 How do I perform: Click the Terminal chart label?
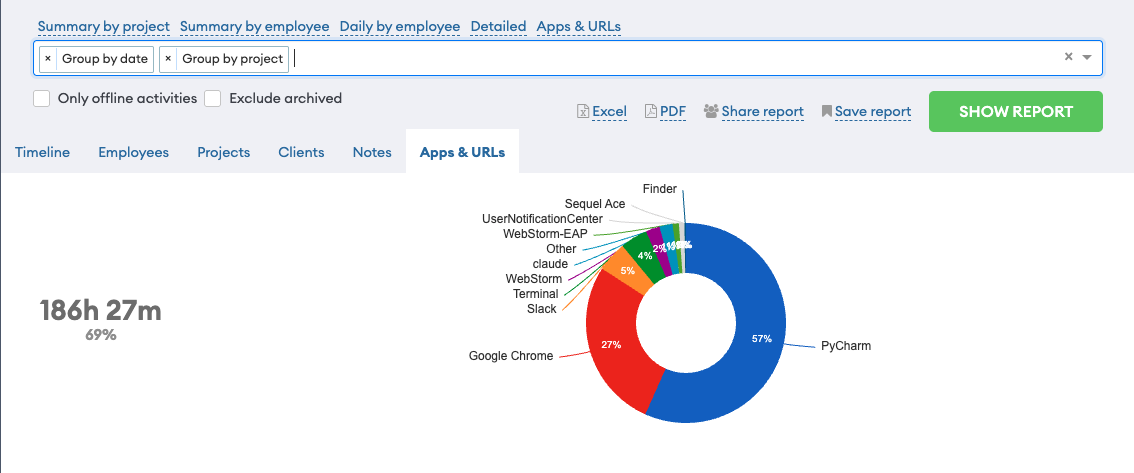536,294
